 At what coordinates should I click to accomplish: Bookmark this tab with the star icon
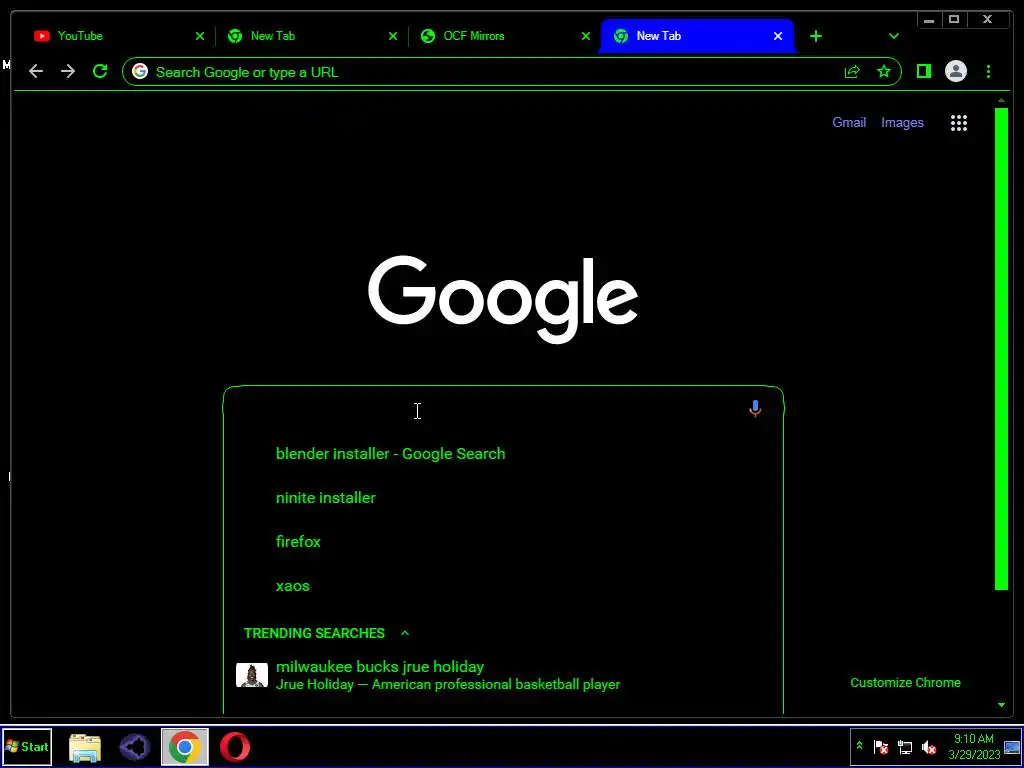[884, 72]
